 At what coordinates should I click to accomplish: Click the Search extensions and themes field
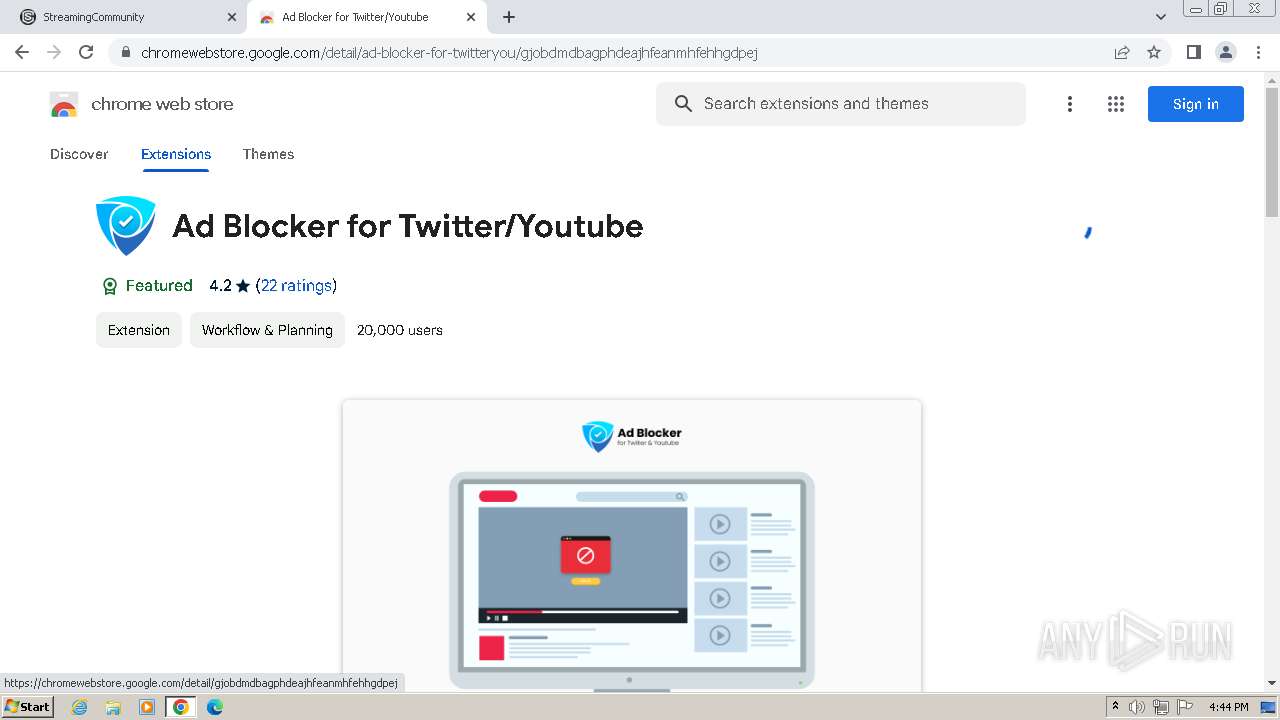click(841, 104)
